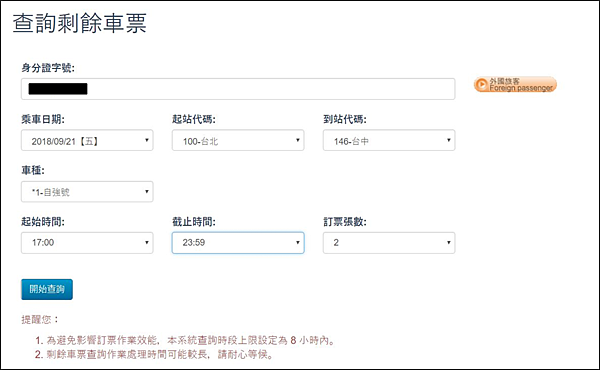The width and height of the screenshot is (600, 370).
Task: Open the 到站代碼 146-台中 dropdown
Action: [389, 140]
